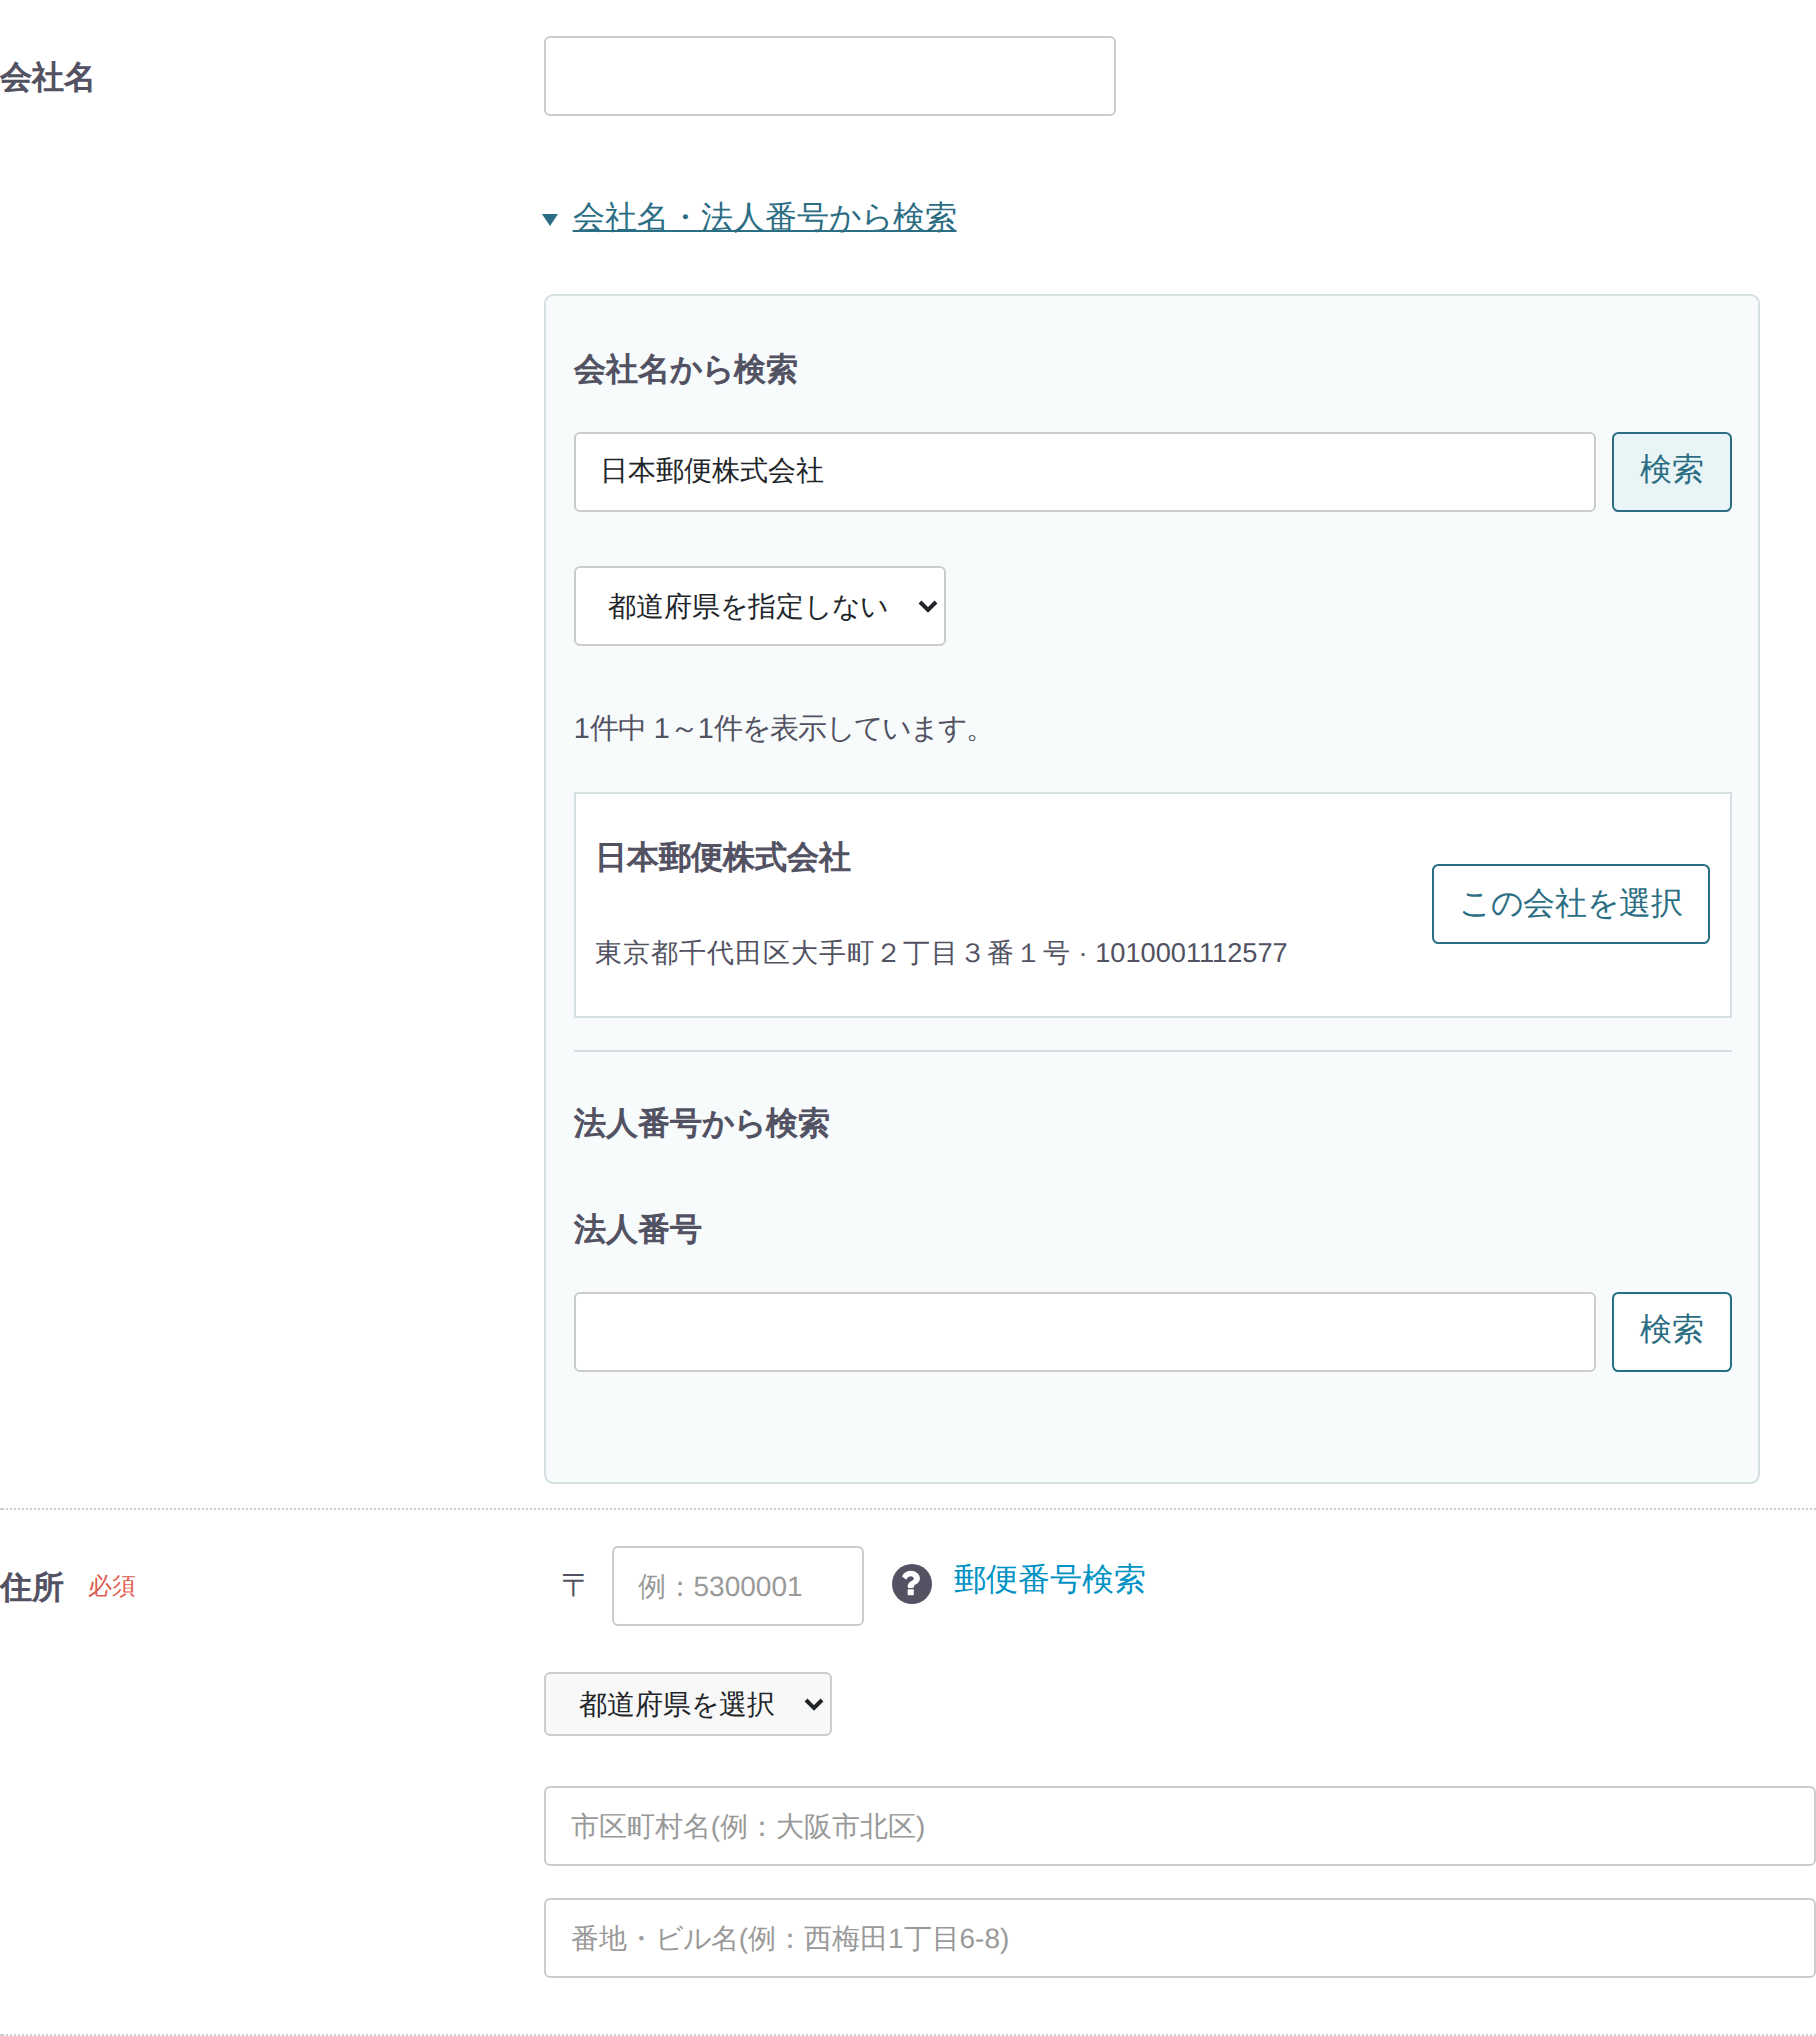The image size is (1816, 2036).
Task: Focus the company name search box containing 日本郵便株式会社
Action: point(1084,472)
